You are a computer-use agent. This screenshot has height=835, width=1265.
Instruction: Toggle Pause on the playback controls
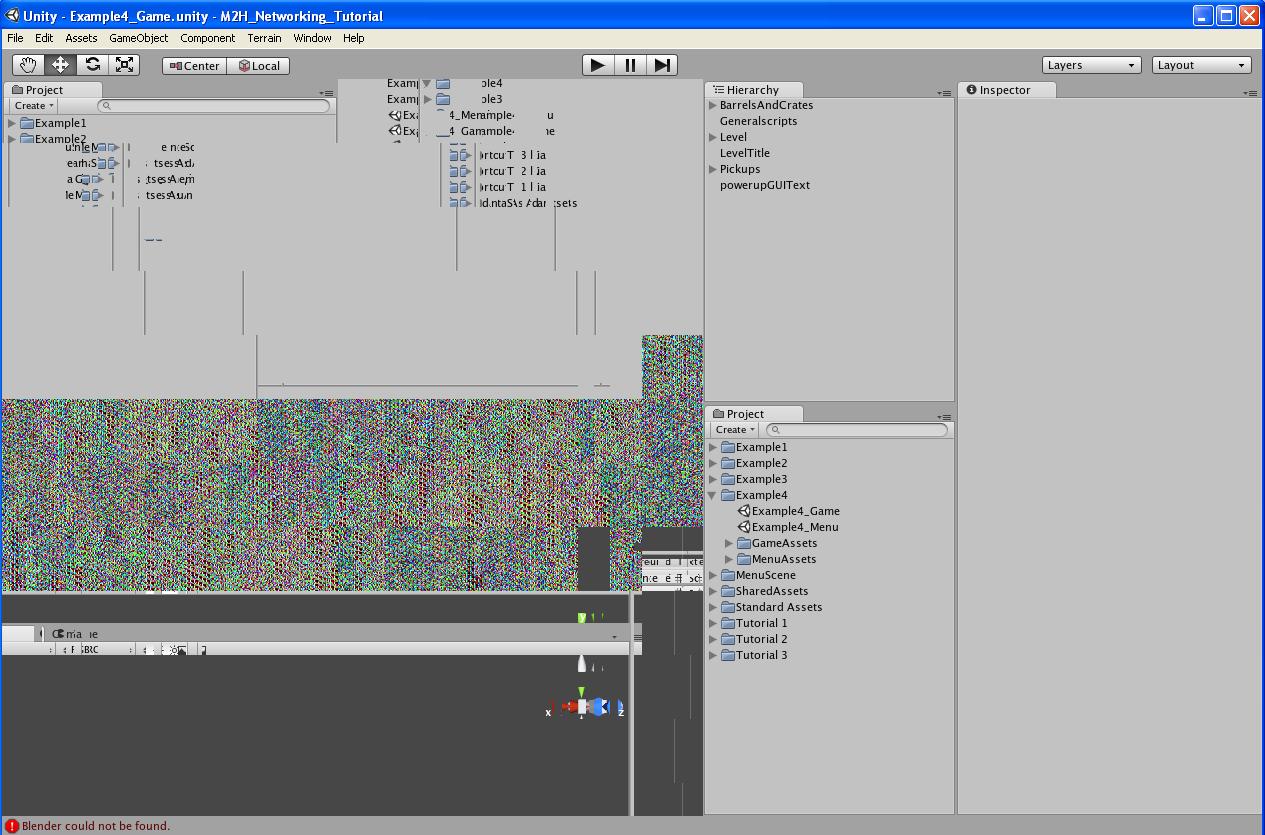pos(630,64)
